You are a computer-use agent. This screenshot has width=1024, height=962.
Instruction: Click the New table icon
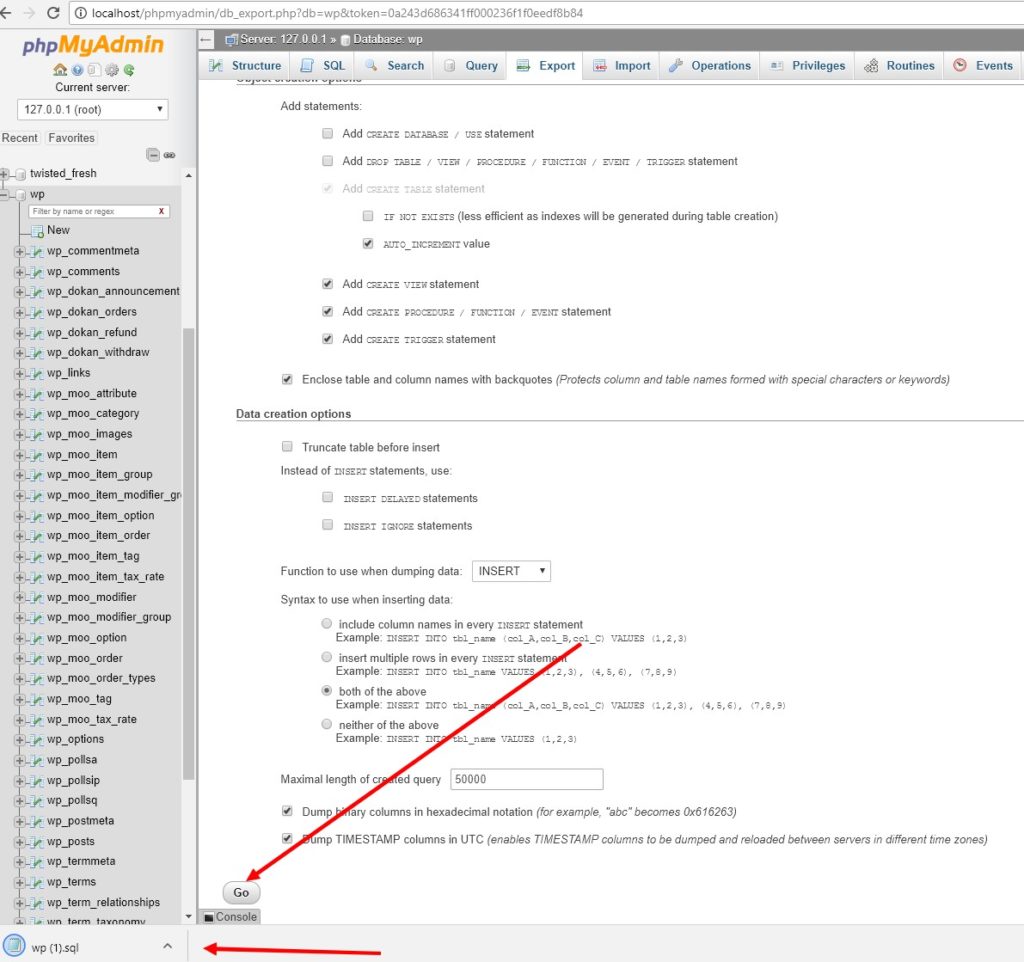pyautogui.click(x=38, y=231)
